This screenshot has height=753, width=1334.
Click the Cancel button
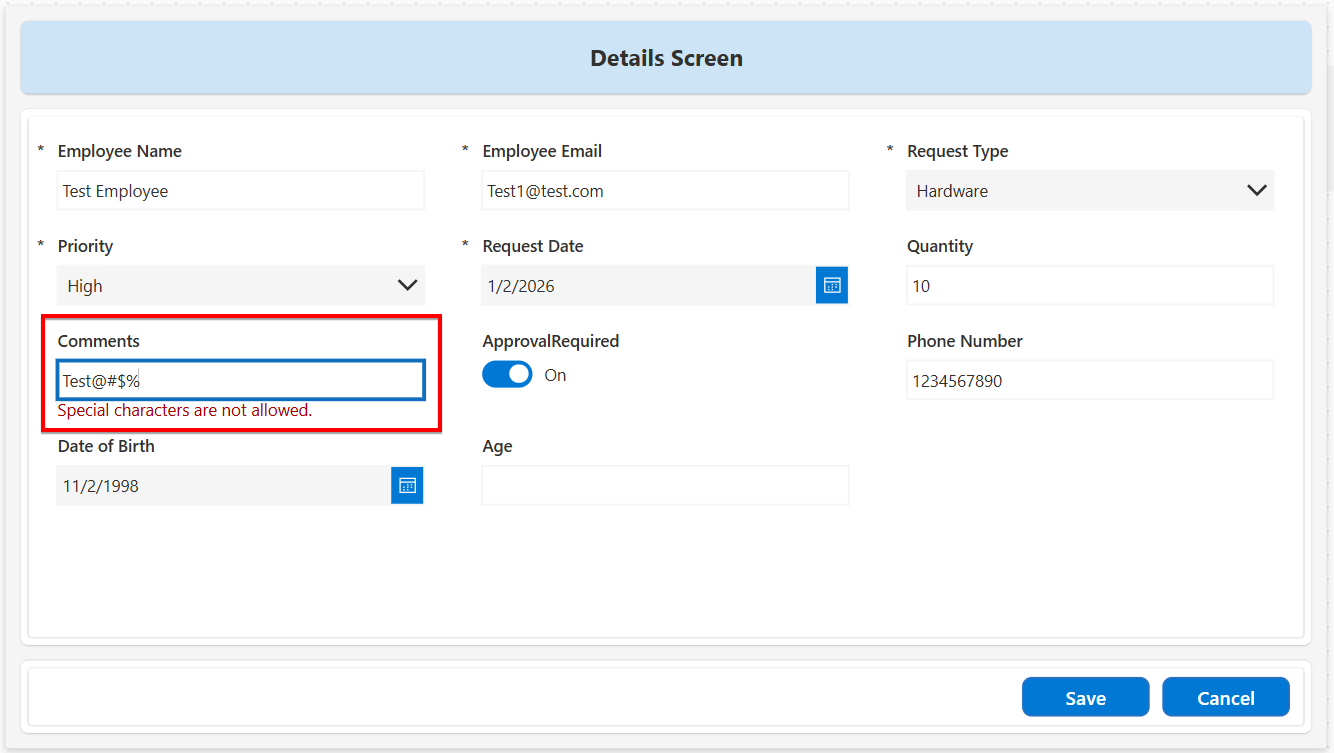pyautogui.click(x=1225, y=698)
